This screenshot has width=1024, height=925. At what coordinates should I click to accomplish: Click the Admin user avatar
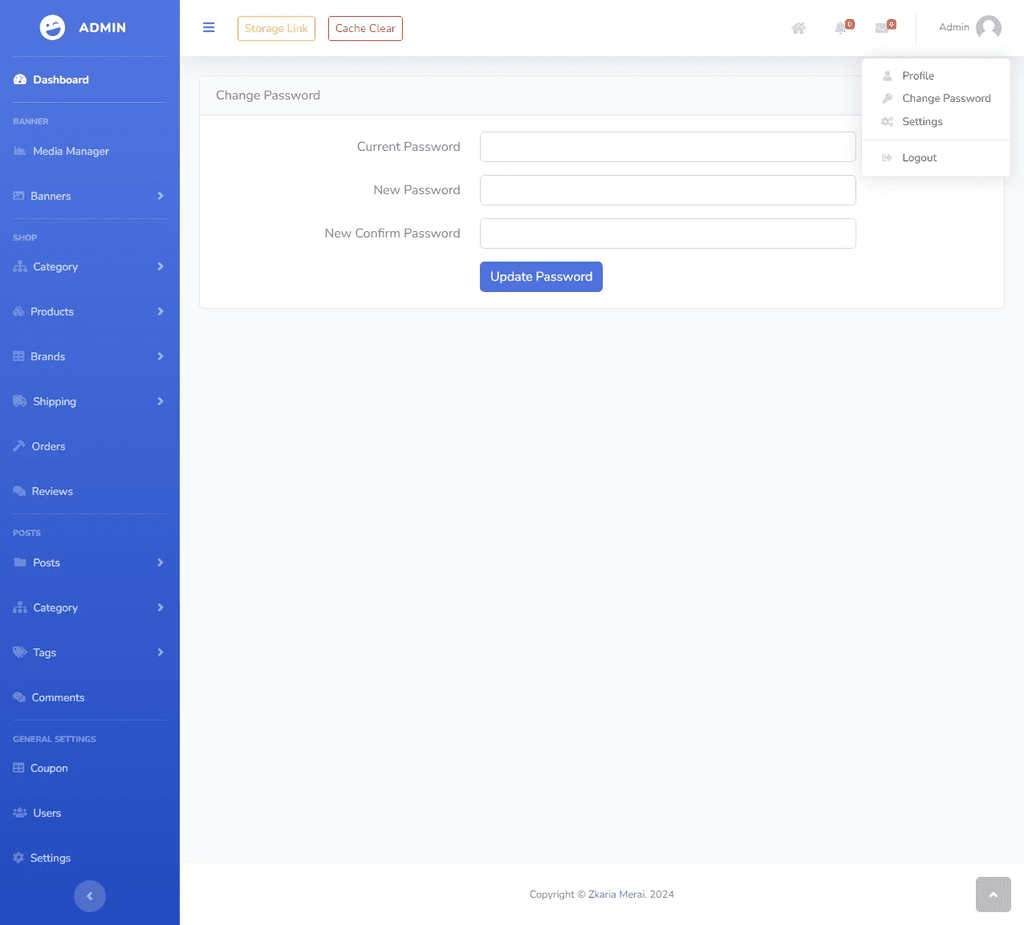tap(988, 27)
